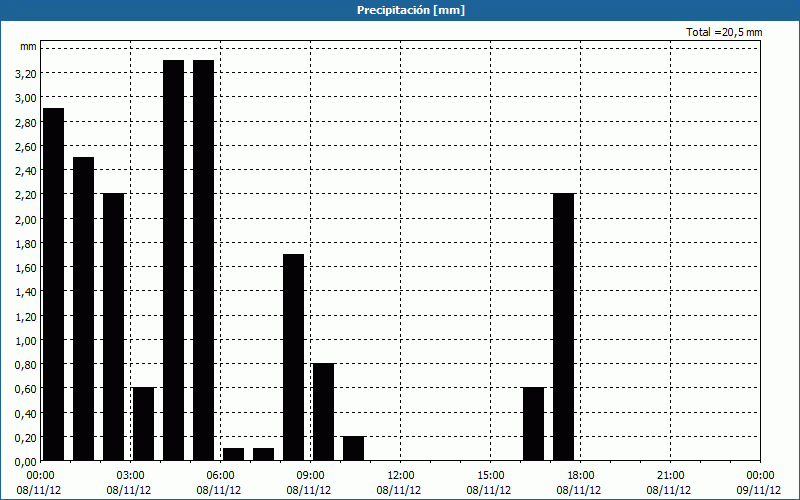This screenshot has height=500, width=800.
Task: Click the 2,60 y-axis value
Action: tap(26, 147)
